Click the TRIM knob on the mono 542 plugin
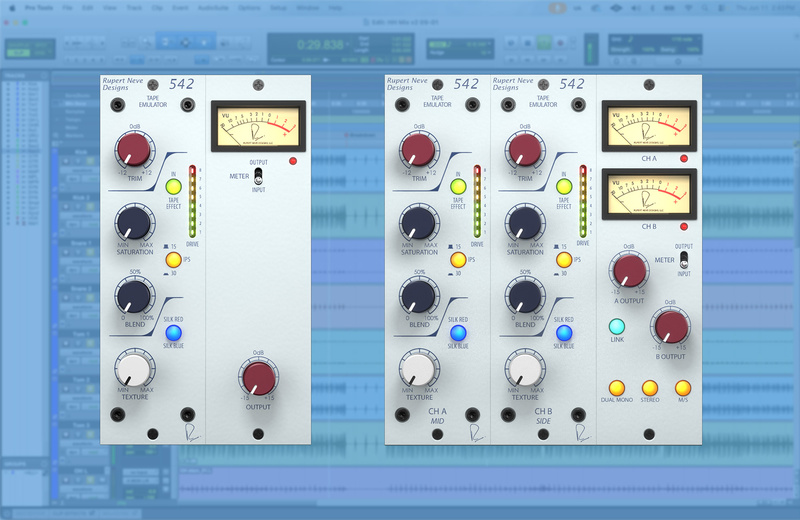Image resolution: width=800 pixels, height=520 pixels. click(134, 149)
